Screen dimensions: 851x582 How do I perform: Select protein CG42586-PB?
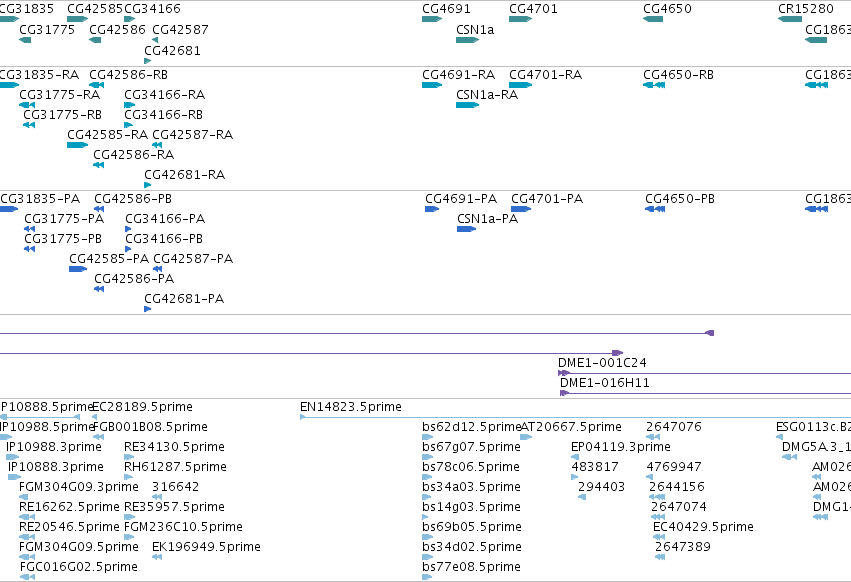pos(133,199)
